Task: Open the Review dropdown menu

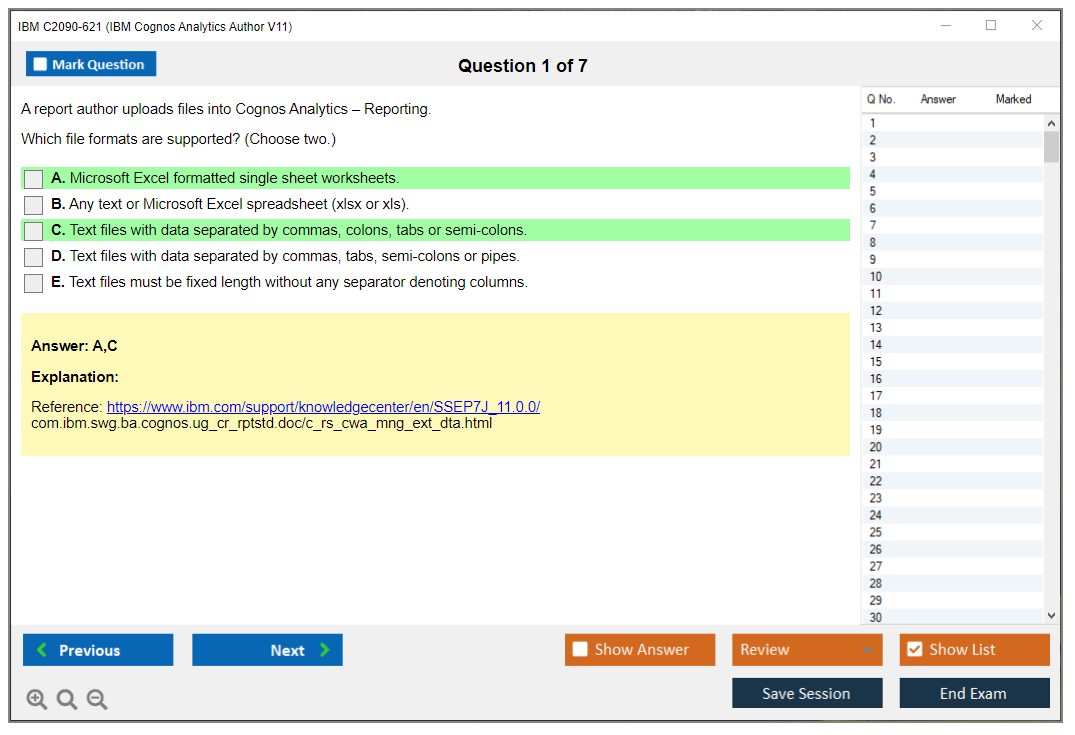Action: click(x=806, y=650)
